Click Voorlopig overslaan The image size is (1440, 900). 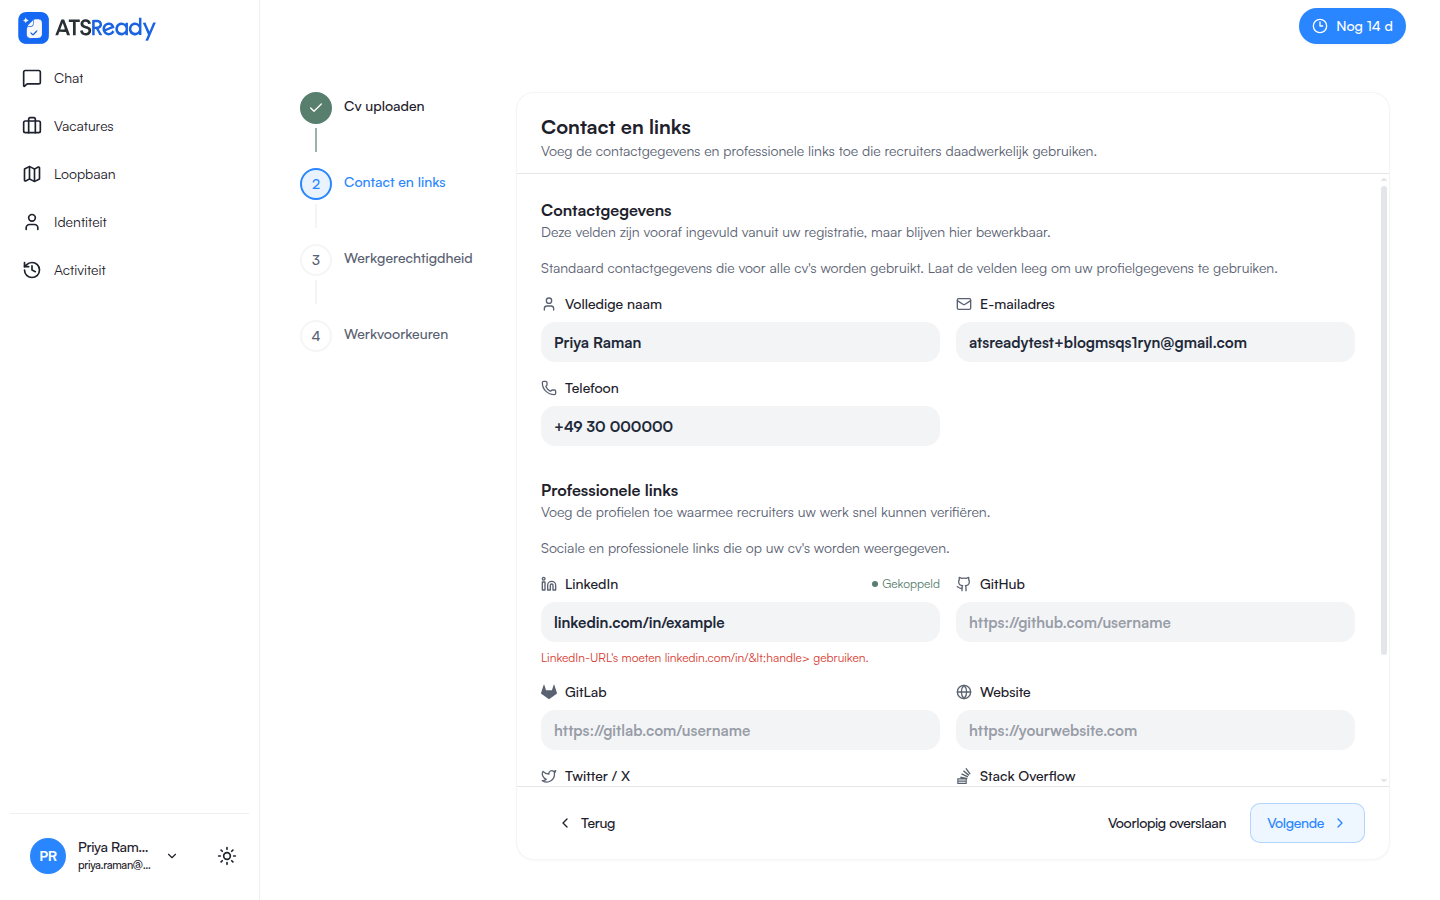tap(1167, 823)
